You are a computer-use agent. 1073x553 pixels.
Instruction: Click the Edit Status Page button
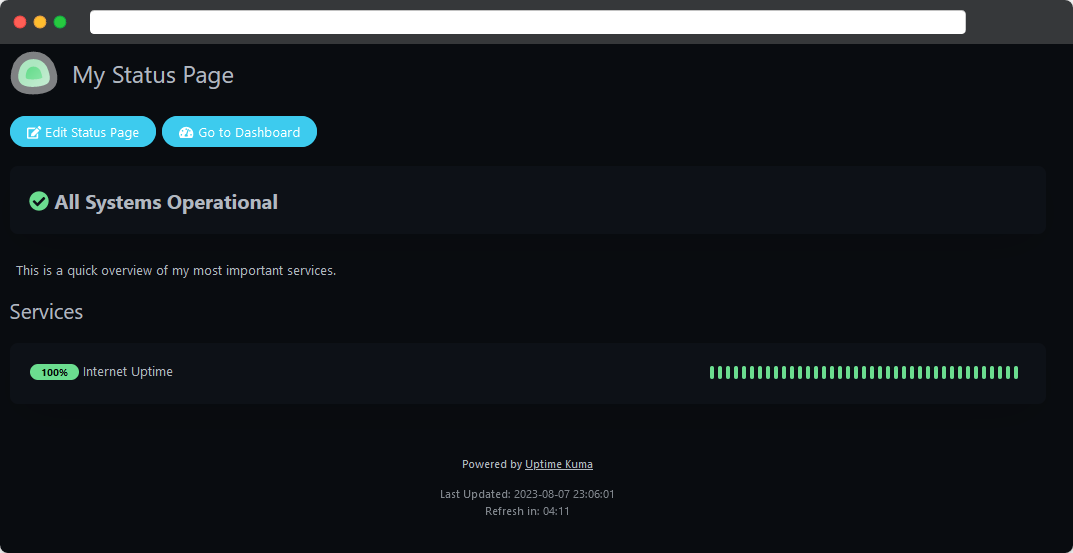83,132
